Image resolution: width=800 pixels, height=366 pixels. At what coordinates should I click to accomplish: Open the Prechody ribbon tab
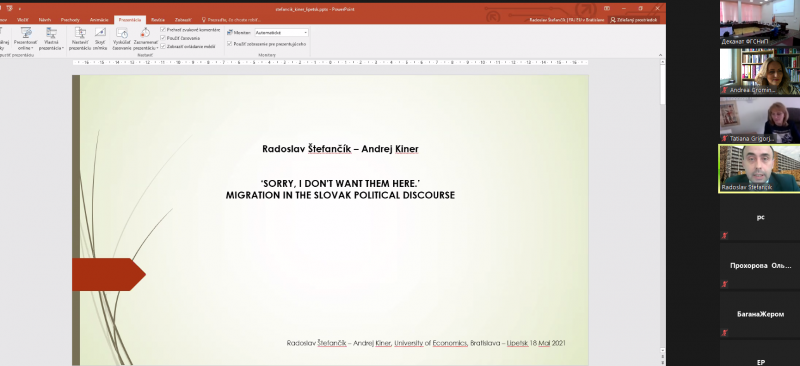click(70, 20)
